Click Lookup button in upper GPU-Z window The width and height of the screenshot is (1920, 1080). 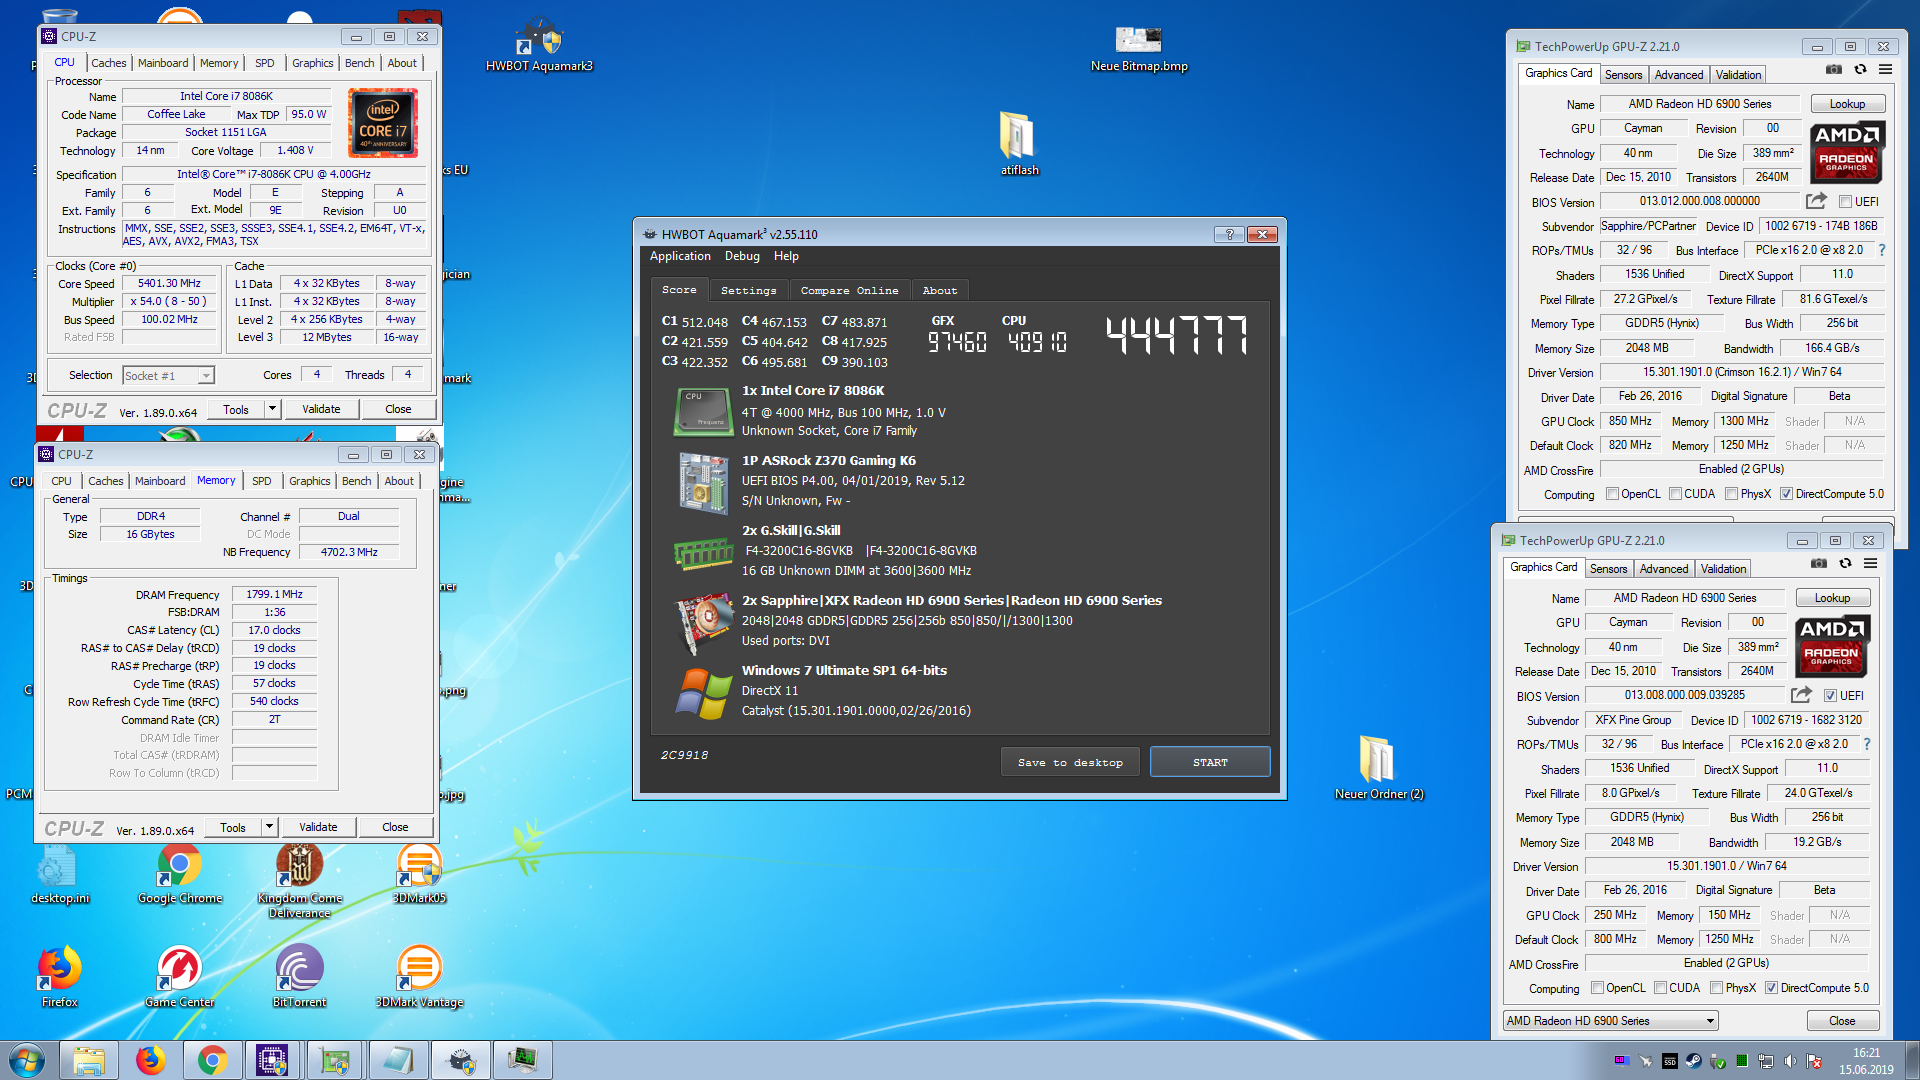pos(1847,104)
